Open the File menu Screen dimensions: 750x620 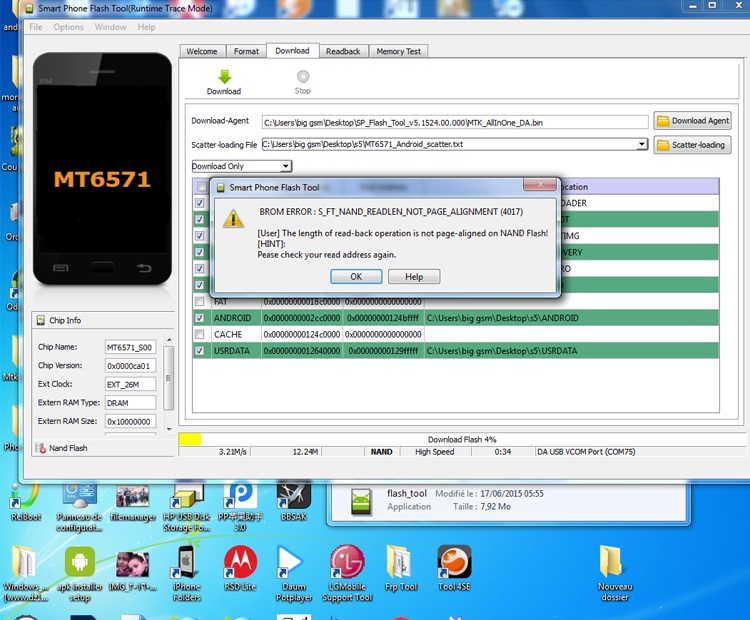click(35, 27)
